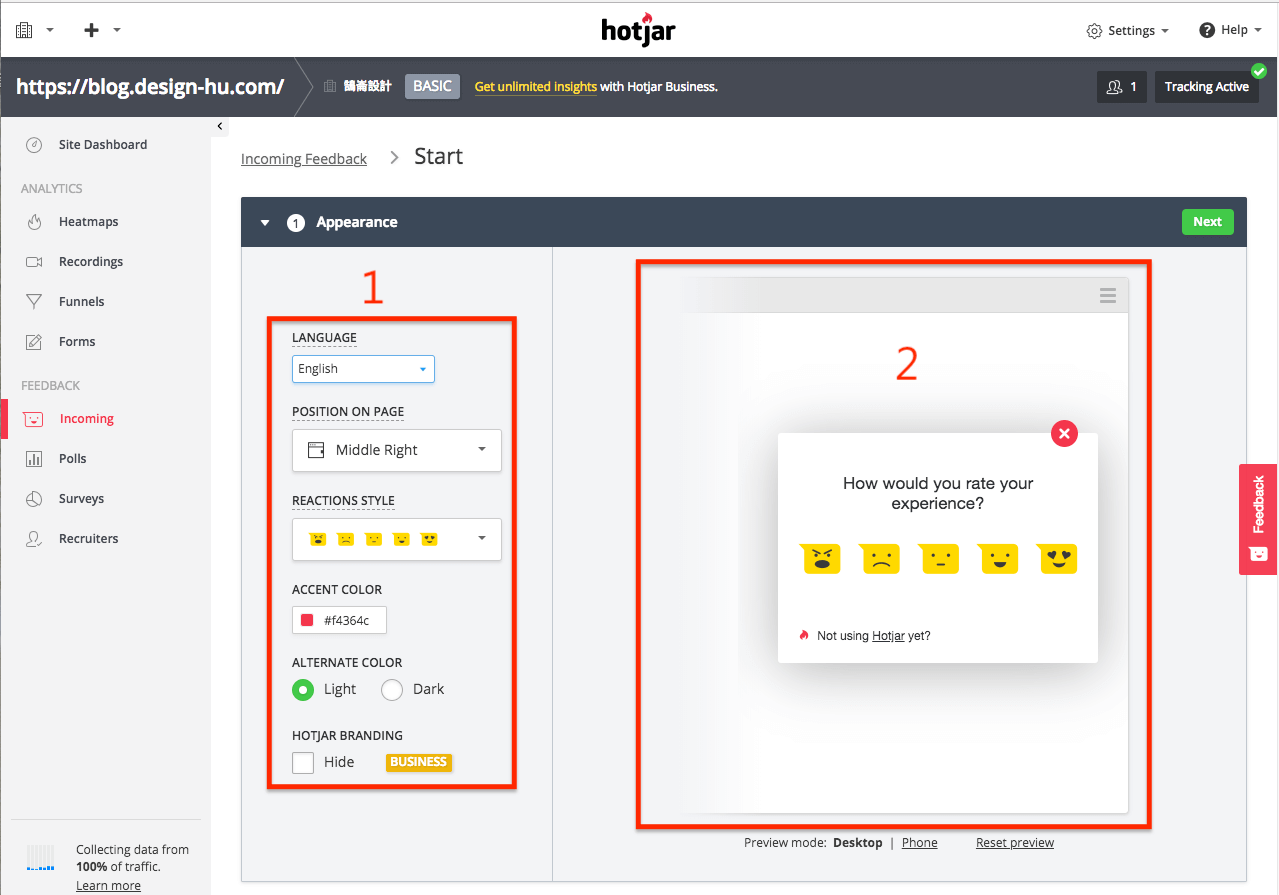Open the organization building icon menu
This screenshot has height=895, width=1279.
(x=25, y=30)
